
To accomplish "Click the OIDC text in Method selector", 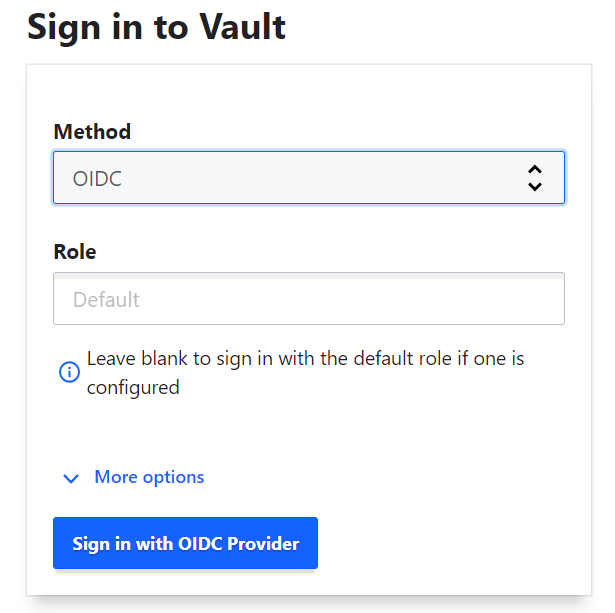I will (x=97, y=178).
